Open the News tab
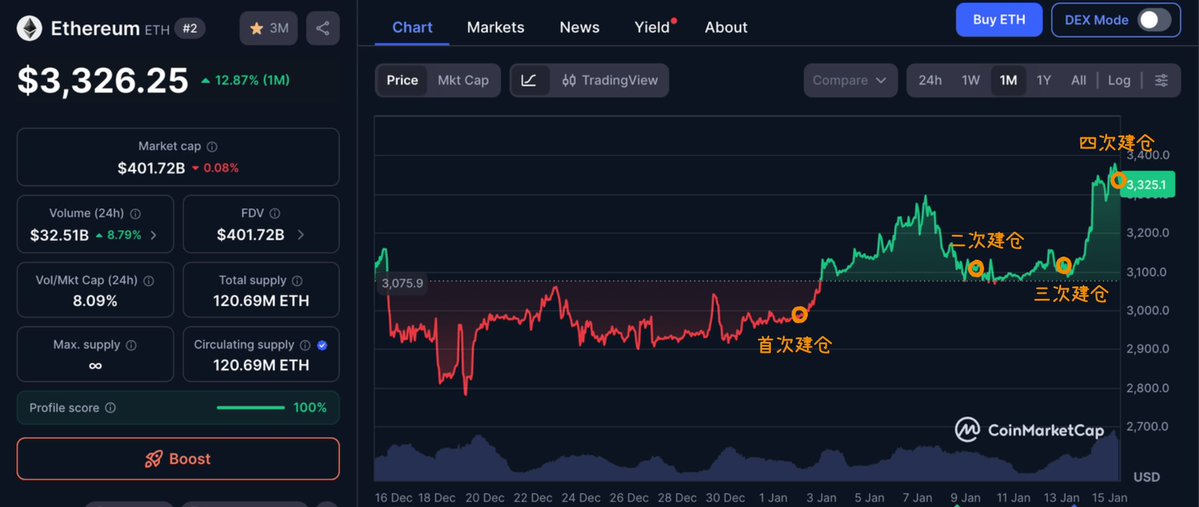This screenshot has height=507, width=1199. (x=580, y=28)
